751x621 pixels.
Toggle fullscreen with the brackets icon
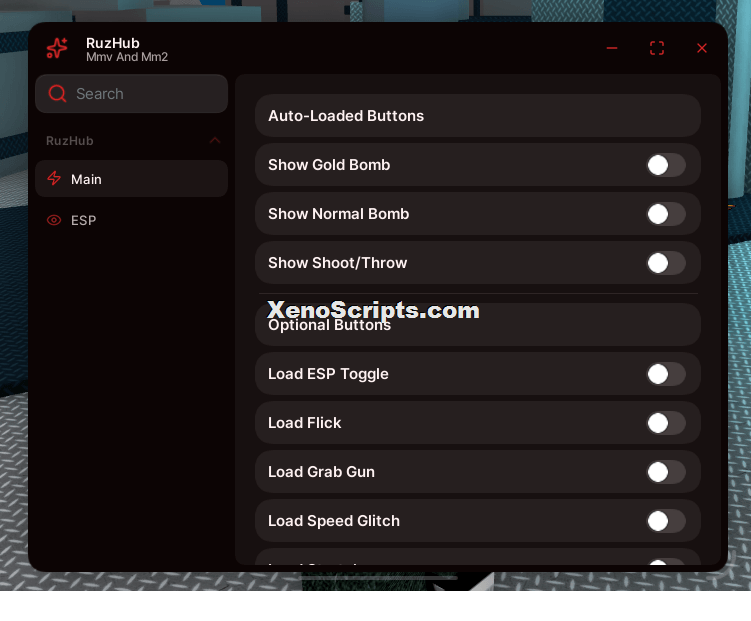point(657,48)
